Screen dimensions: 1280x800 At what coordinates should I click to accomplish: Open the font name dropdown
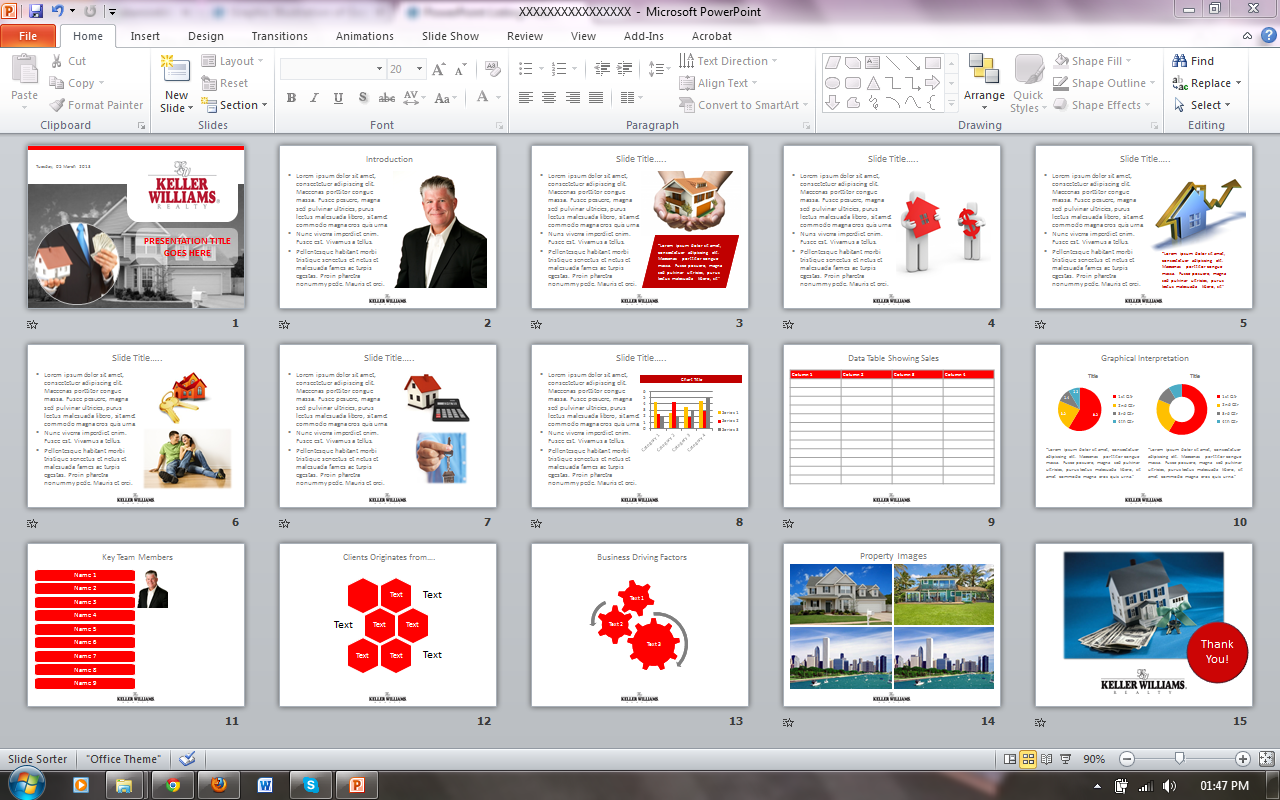(379, 69)
